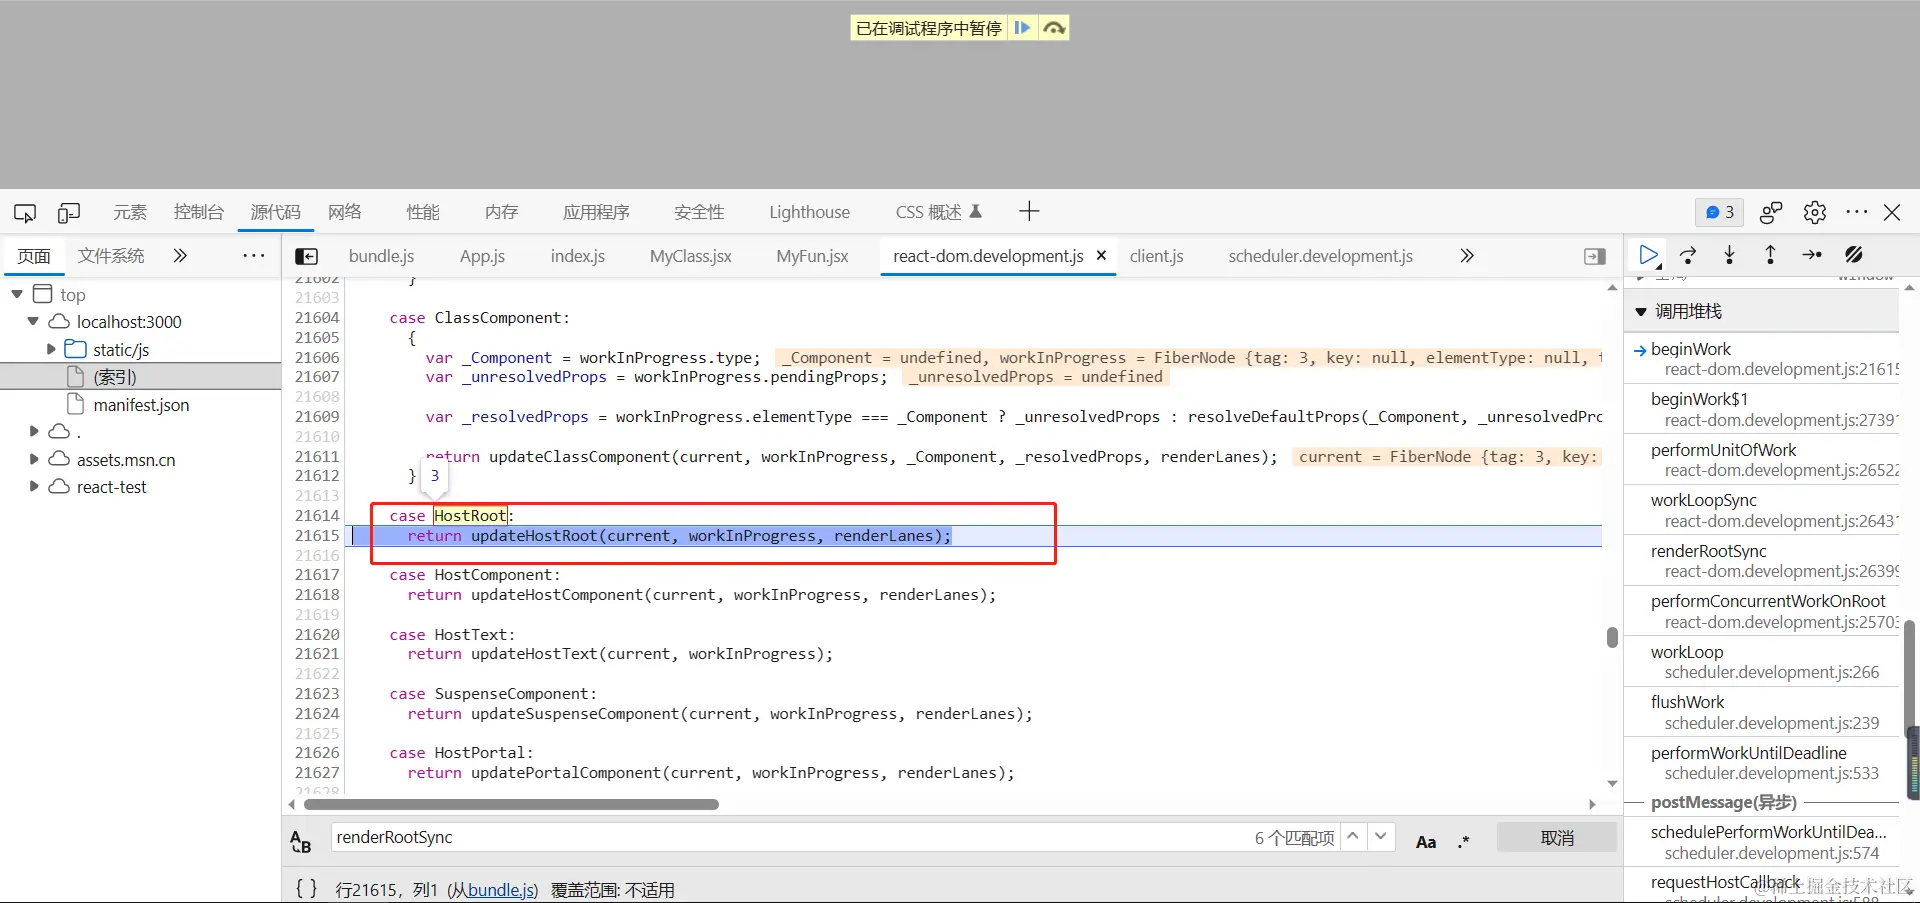
Task: Open the CSS 概述 tab
Action: 938,212
